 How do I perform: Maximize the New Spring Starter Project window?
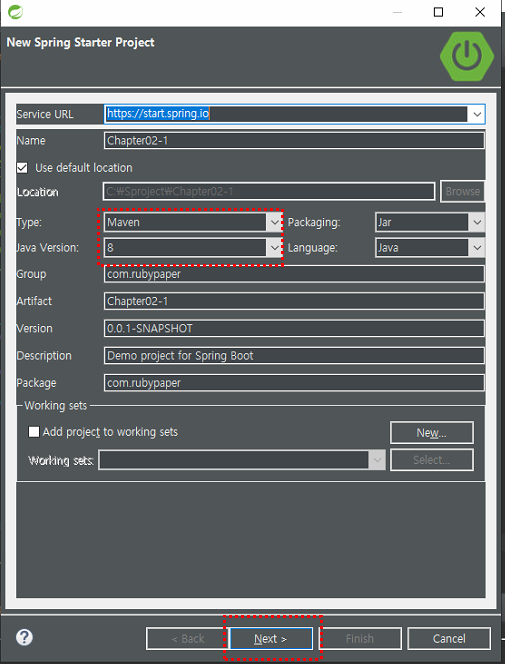(439, 12)
